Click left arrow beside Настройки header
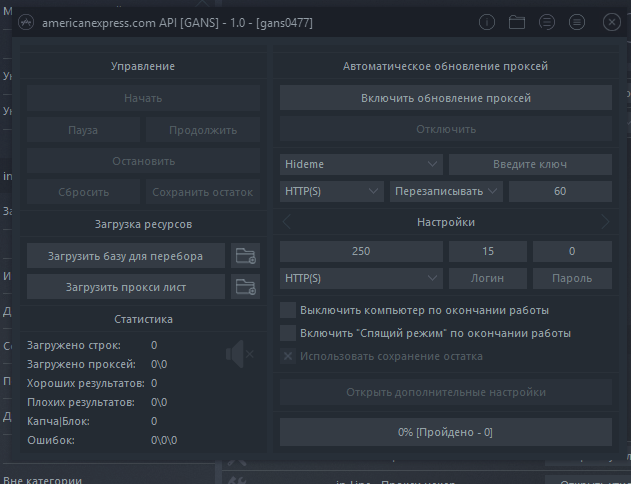Viewport: 631px width, 484px height. click(x=287, y=222)
